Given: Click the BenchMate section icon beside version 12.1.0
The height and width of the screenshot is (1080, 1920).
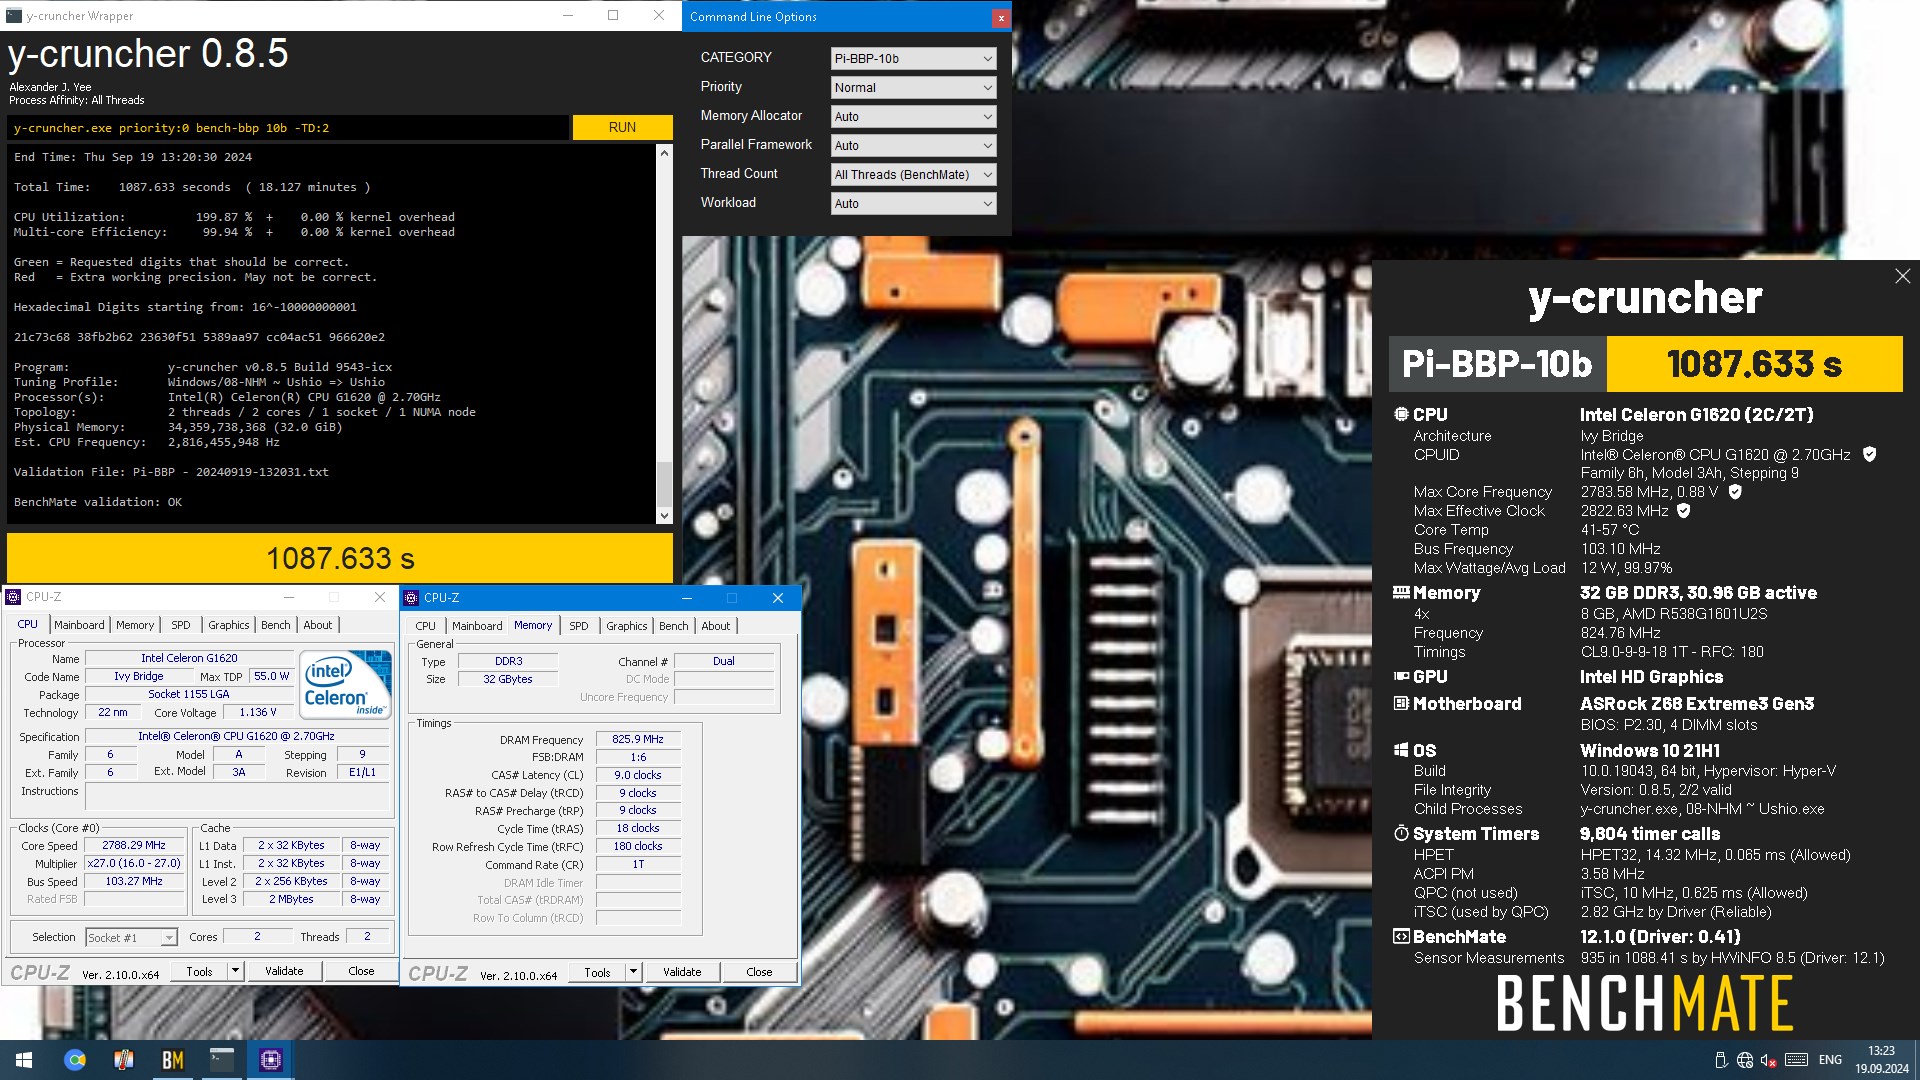Looking at the screenshot, I should [1401, 936].
